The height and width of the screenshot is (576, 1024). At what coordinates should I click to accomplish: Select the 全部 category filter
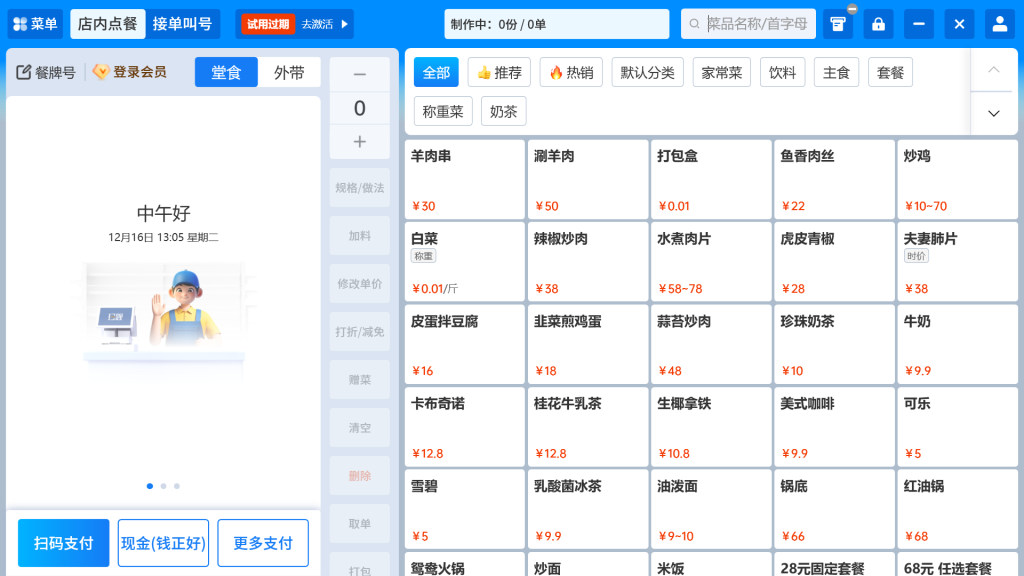pyautogui.click(x=436, y=72)
